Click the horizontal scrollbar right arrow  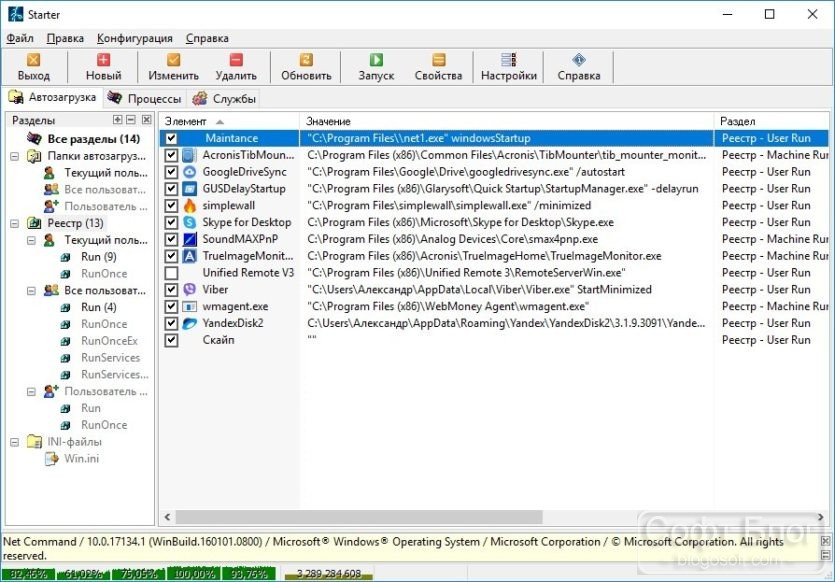pyautogui.click(x=821, y=517)
